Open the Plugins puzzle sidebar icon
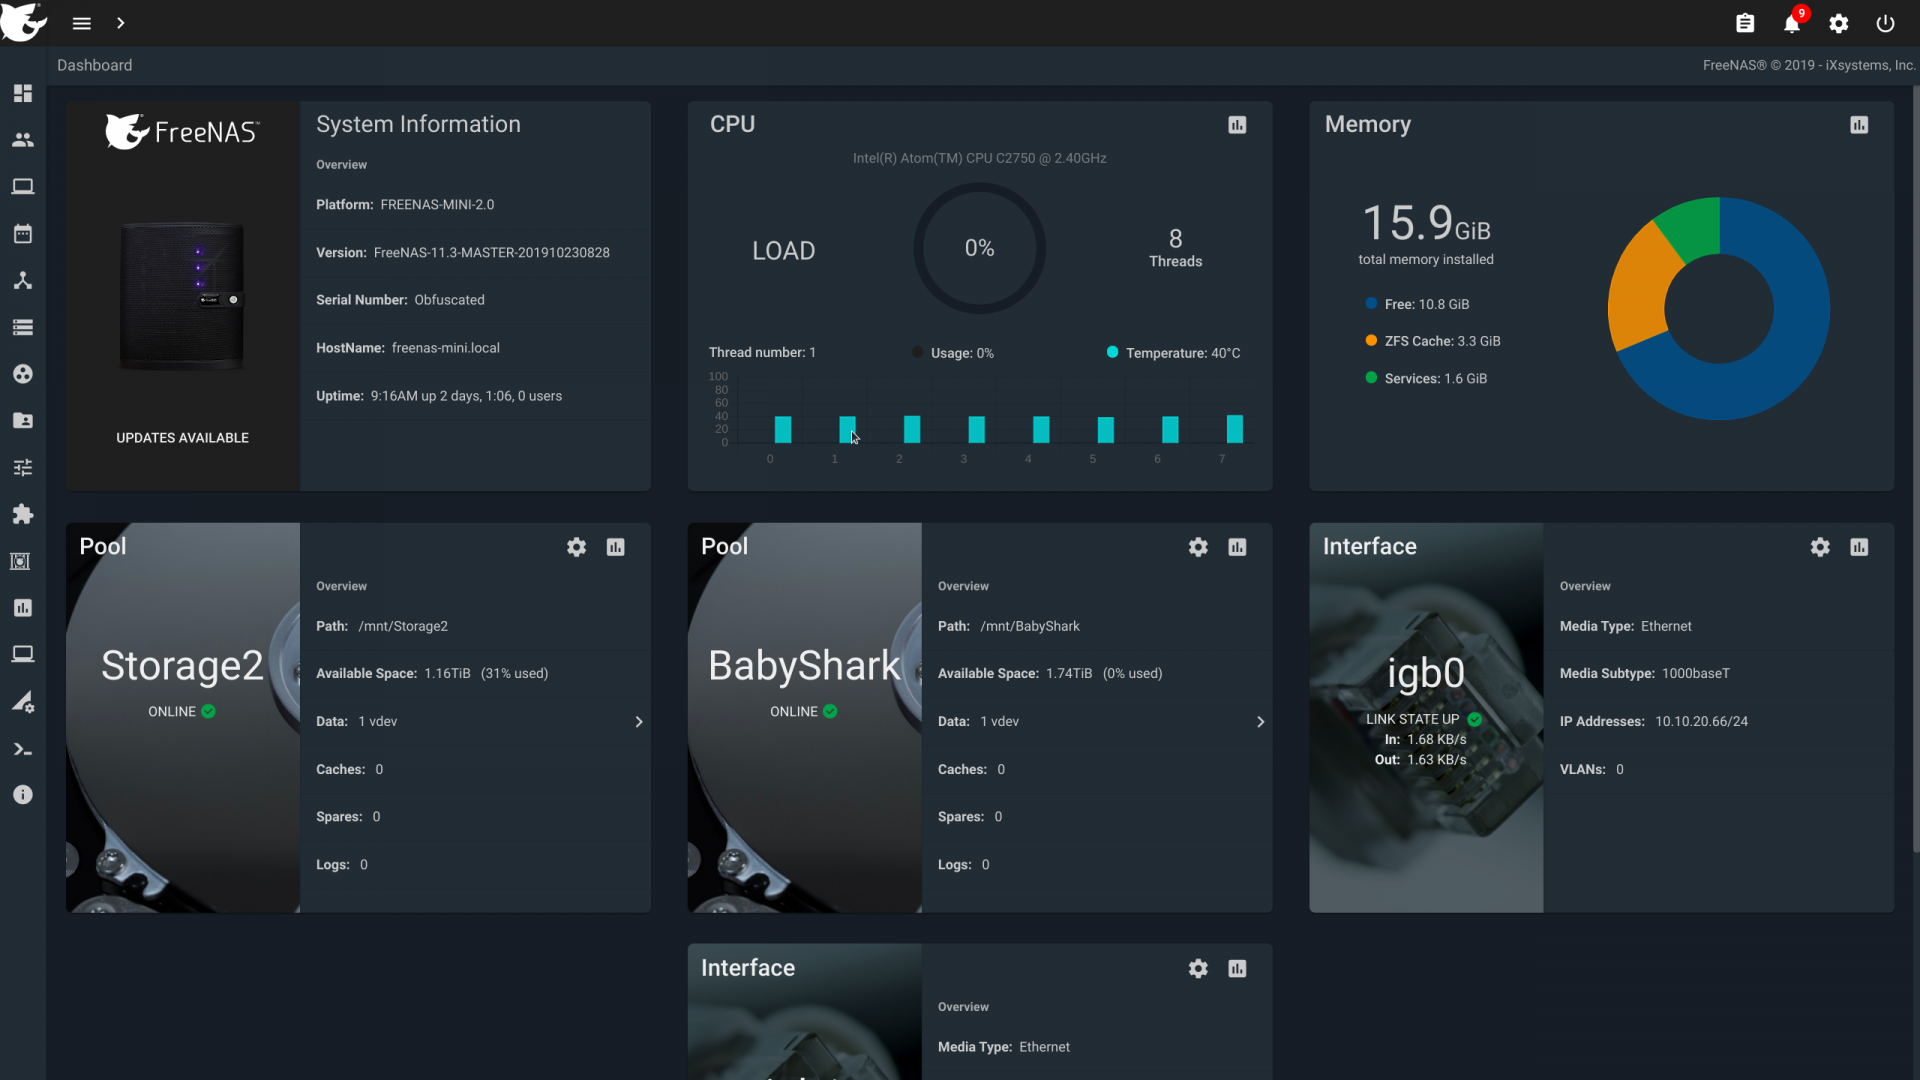The height and width of the screenshot is (1080, 1920). pyautogui.click(x=23, y=514)
